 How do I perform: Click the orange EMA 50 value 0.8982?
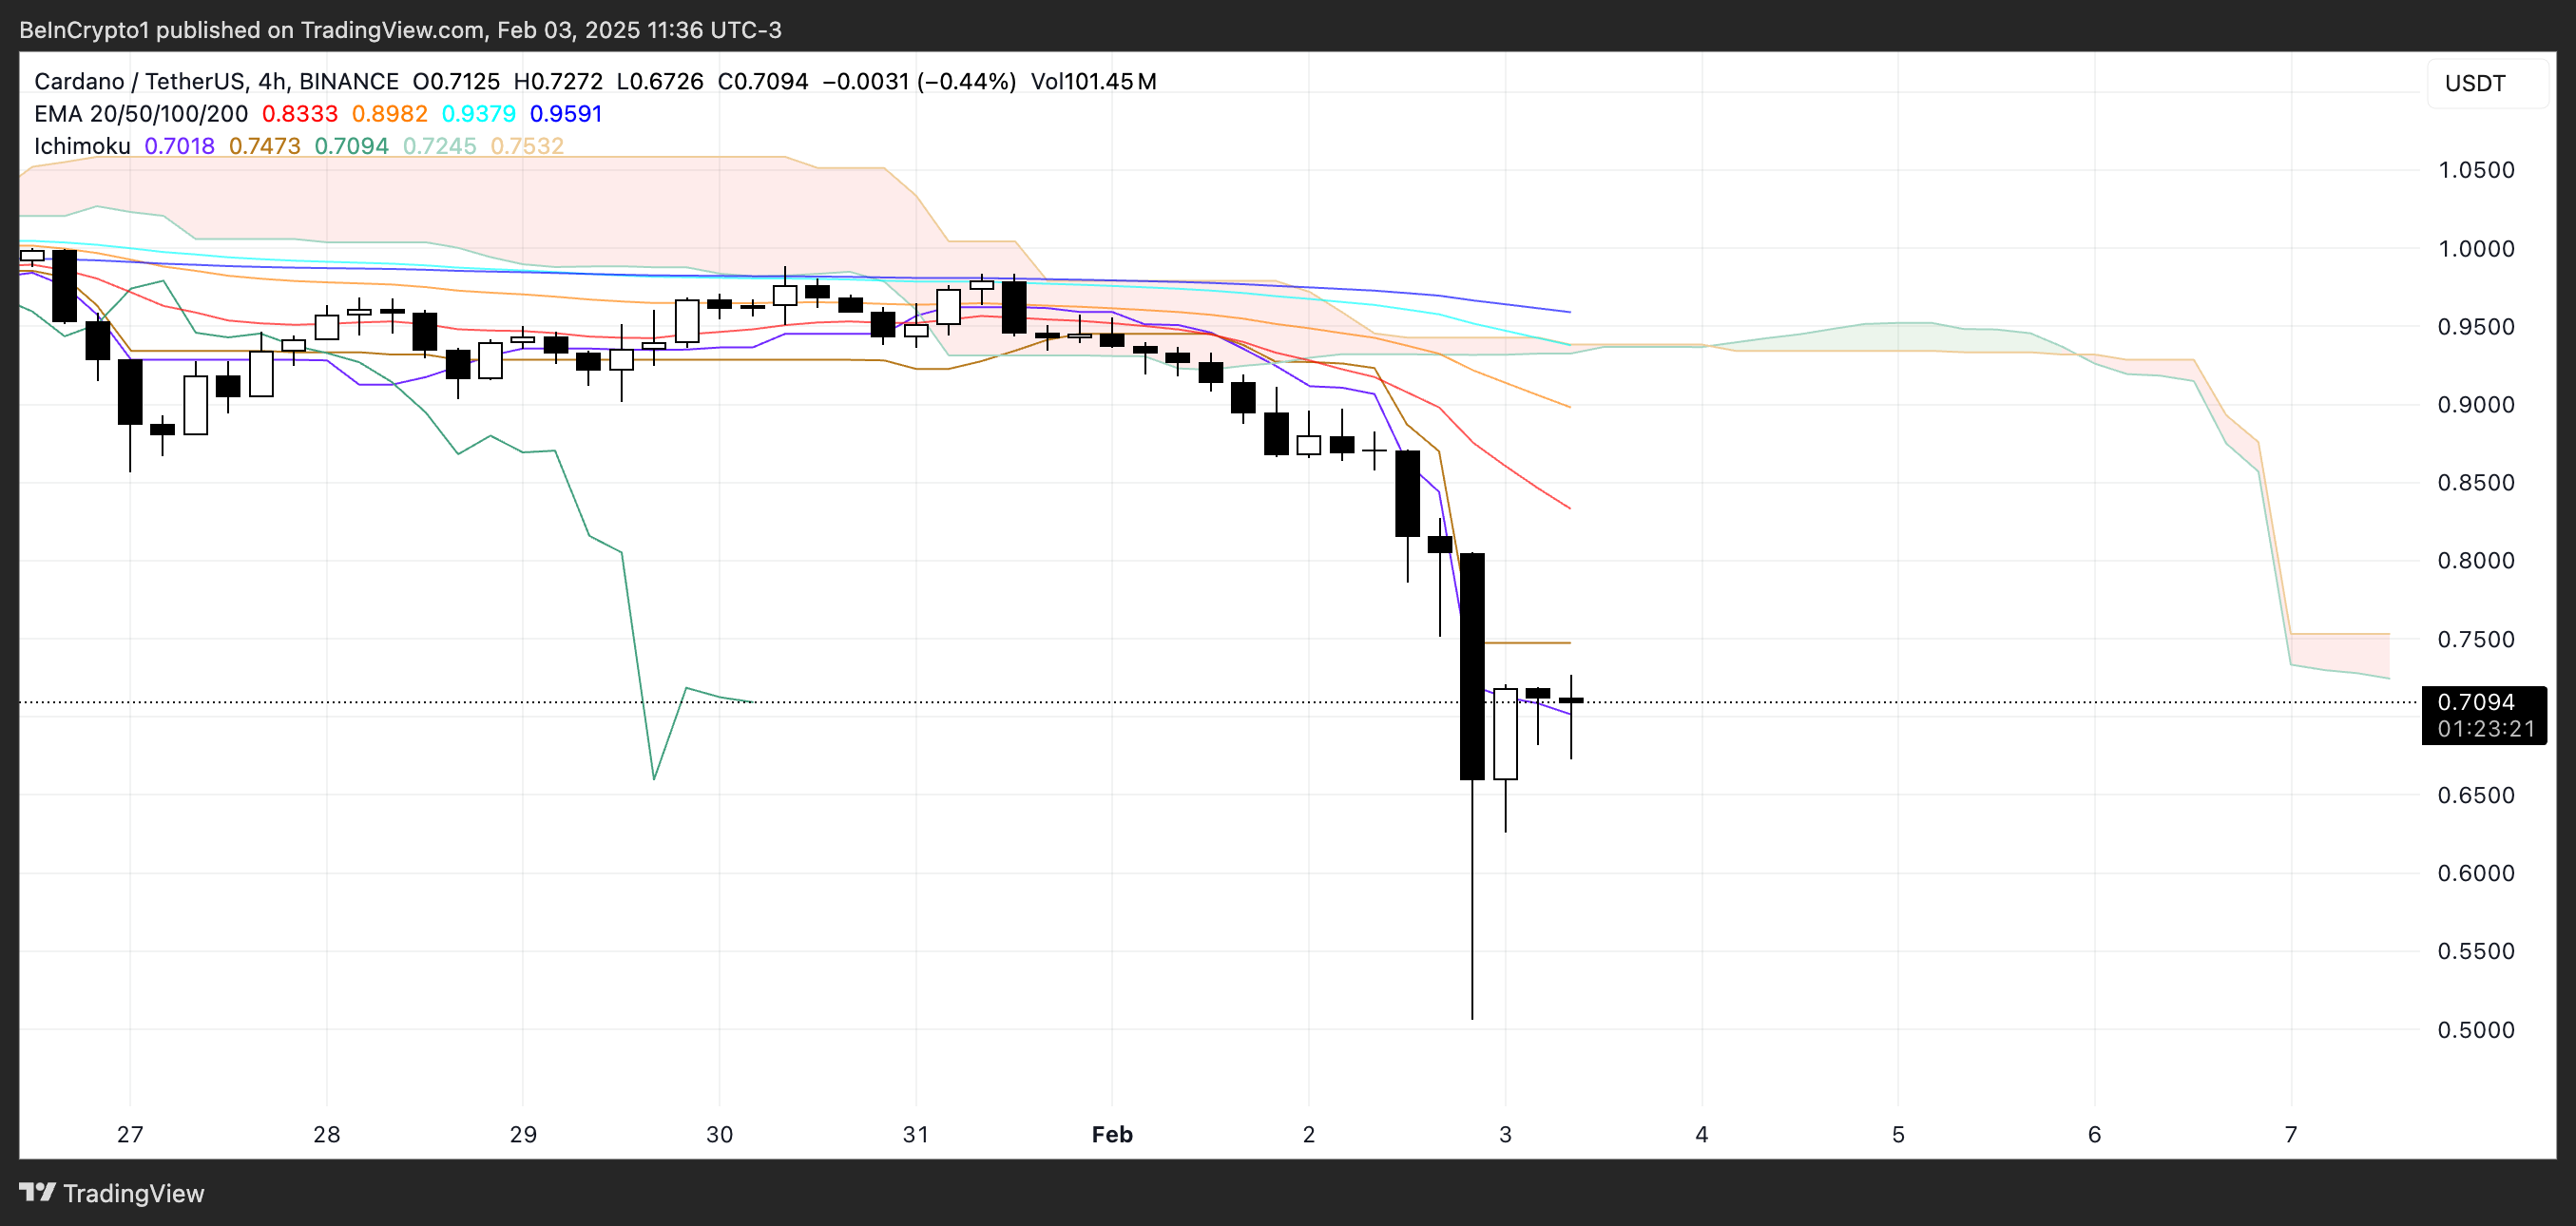tap(389, 114)
